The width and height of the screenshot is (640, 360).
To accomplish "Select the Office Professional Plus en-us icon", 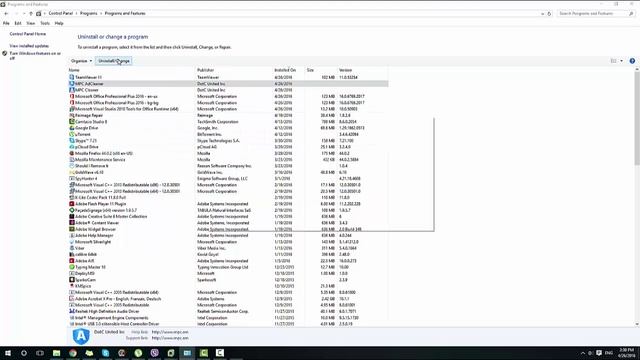I will pos(72,96).
